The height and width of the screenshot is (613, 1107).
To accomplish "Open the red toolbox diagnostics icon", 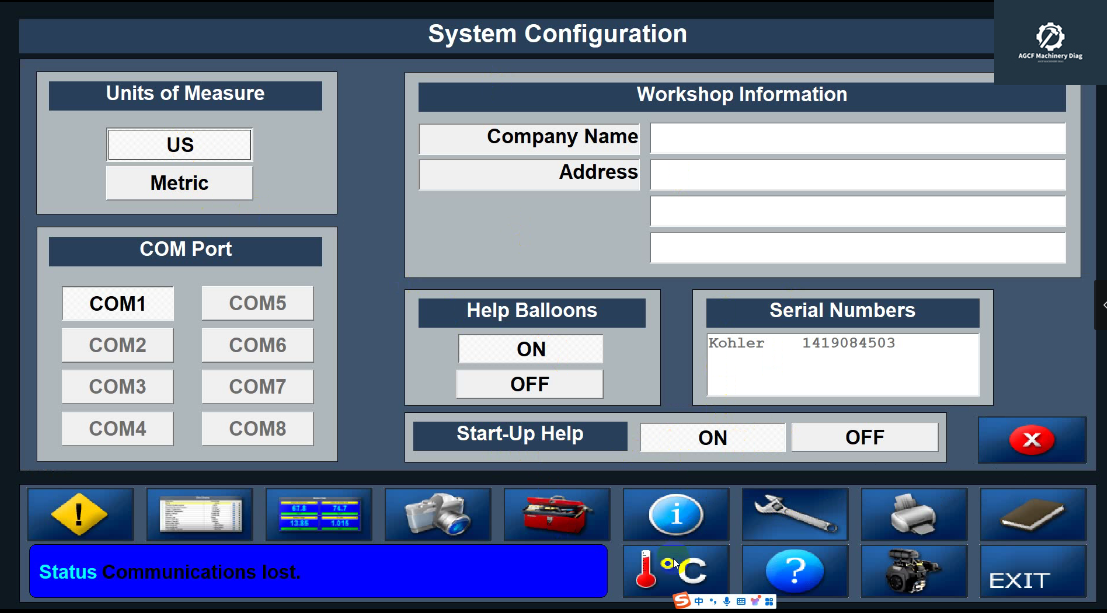I will point(557,514).
